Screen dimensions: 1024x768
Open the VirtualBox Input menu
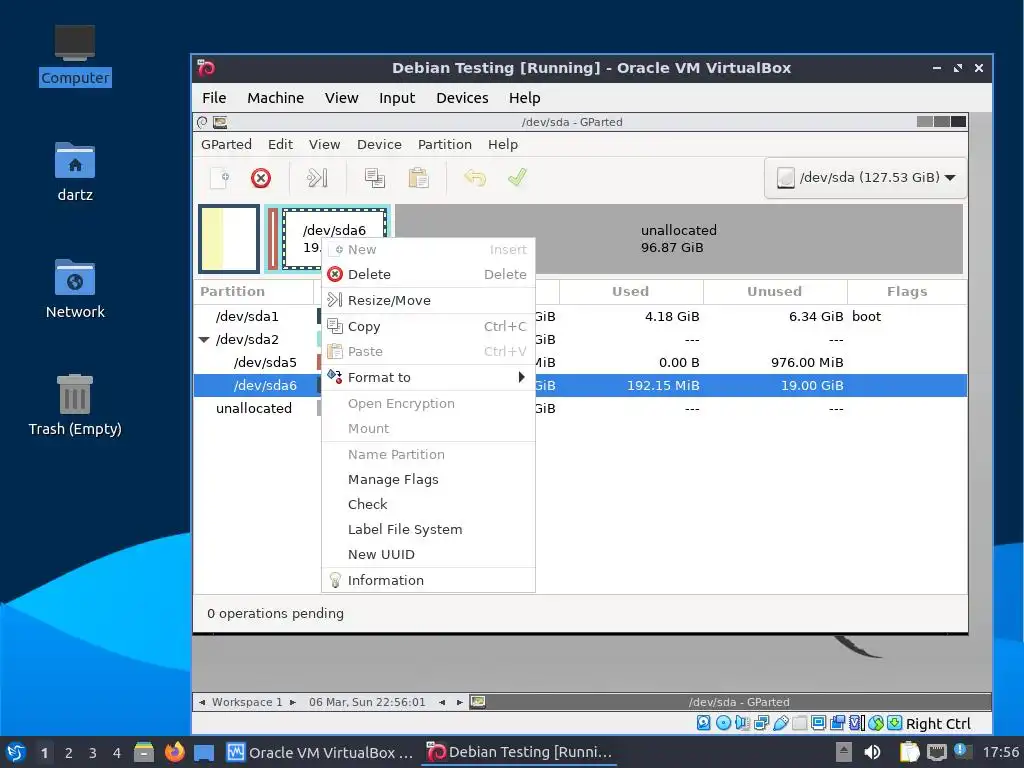pyautogui.click(x=397, y=98)
